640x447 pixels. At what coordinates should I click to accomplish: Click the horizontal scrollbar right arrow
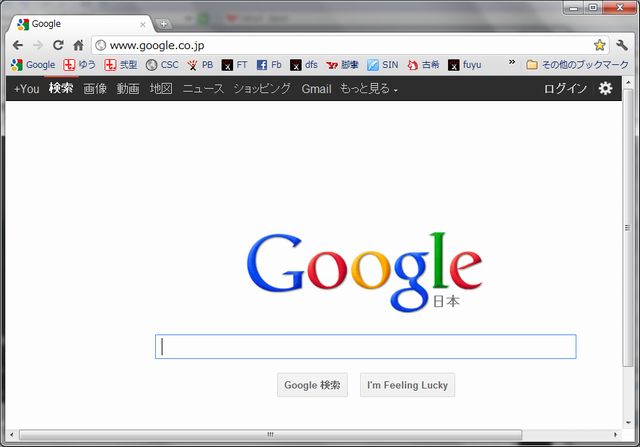pyautogui.click(x=616, y=435)
